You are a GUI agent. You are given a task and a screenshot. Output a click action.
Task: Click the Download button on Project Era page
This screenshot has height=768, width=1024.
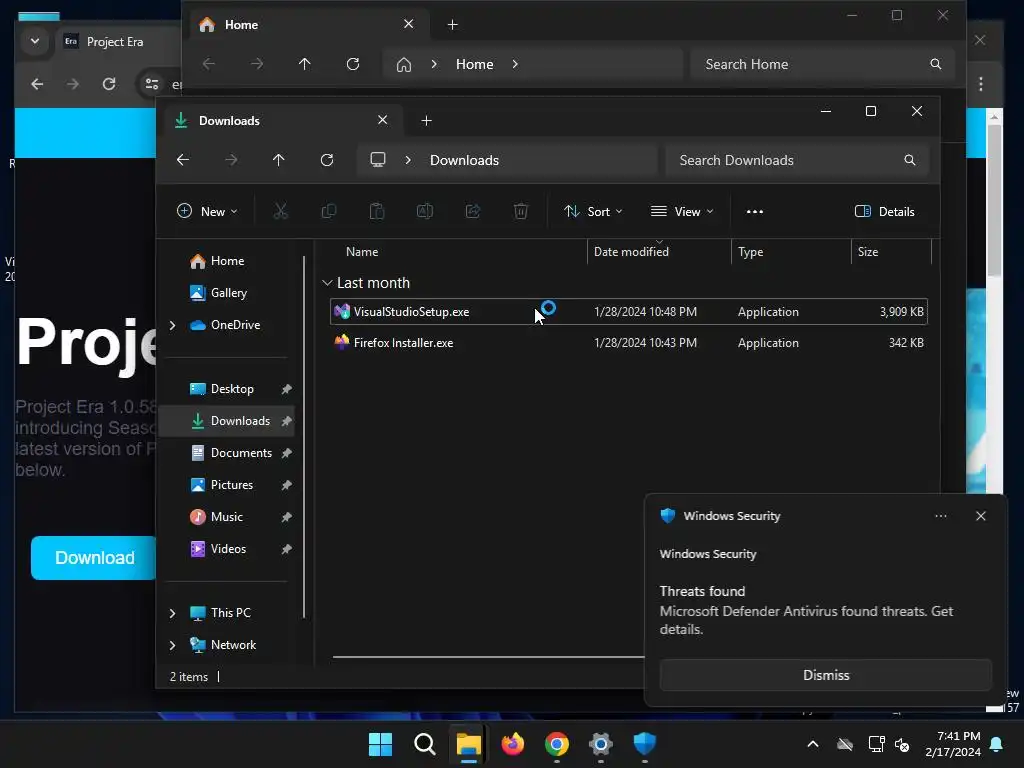(x=93, y=558)
